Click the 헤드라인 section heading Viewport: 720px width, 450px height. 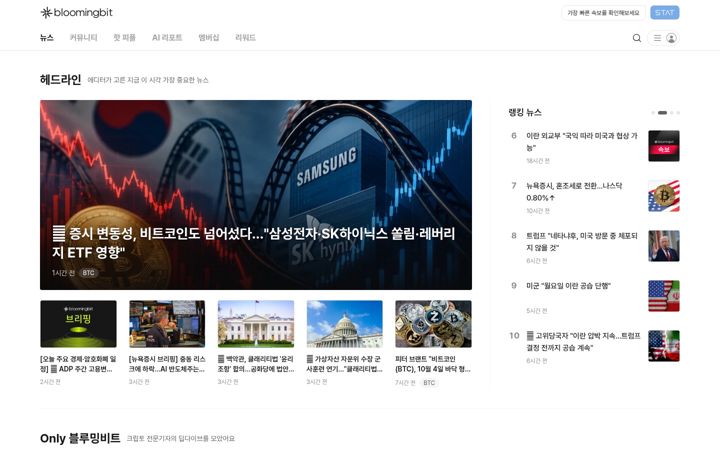pyautogui.click(x=60, y=79)
